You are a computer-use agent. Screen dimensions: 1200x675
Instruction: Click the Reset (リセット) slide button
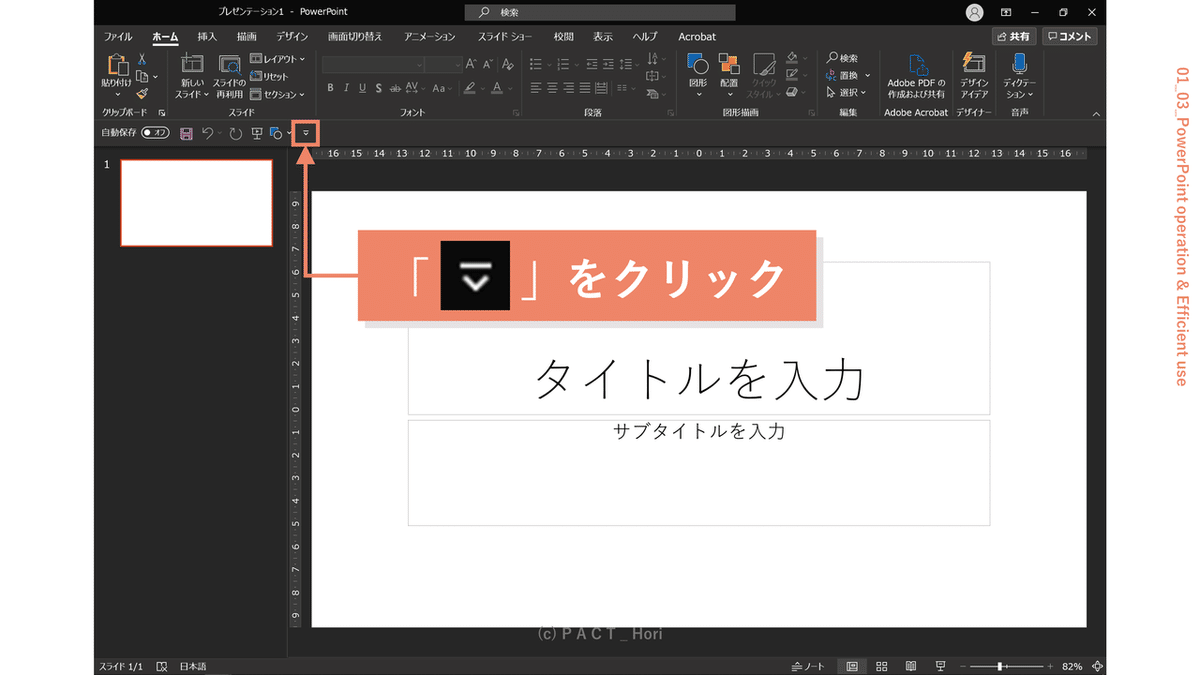[x=269, y=76]
